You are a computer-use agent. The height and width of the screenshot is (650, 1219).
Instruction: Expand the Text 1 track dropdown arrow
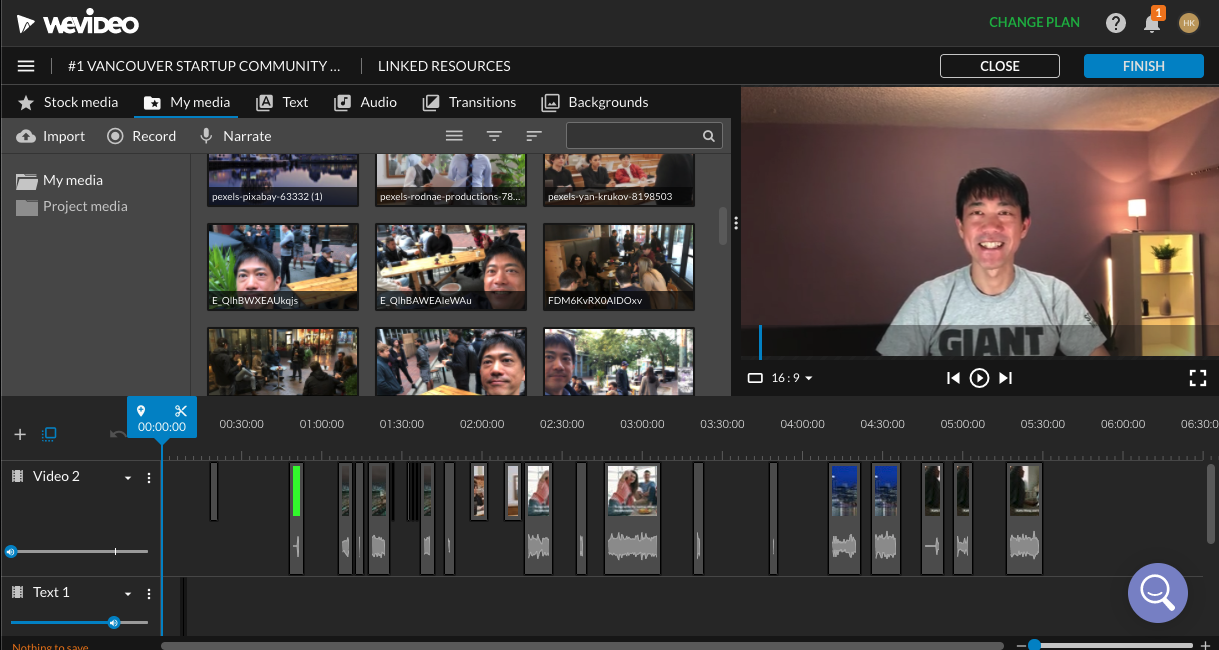point(127,592)
